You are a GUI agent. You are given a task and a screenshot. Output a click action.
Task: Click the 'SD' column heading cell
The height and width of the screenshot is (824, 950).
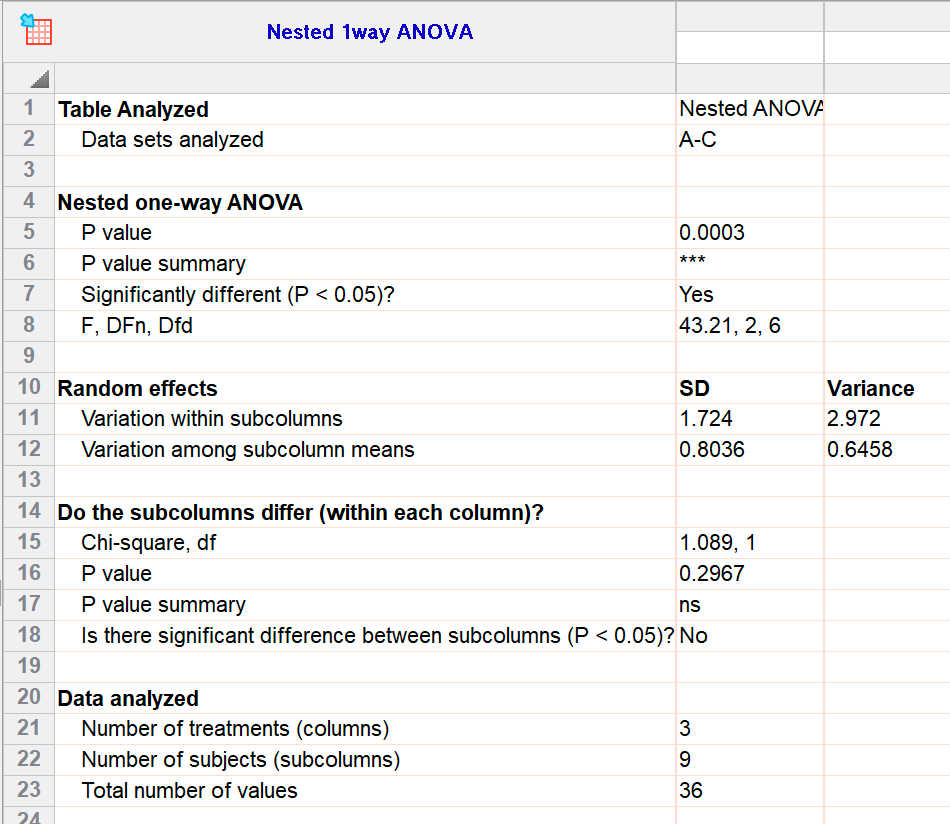pos(694,389)
